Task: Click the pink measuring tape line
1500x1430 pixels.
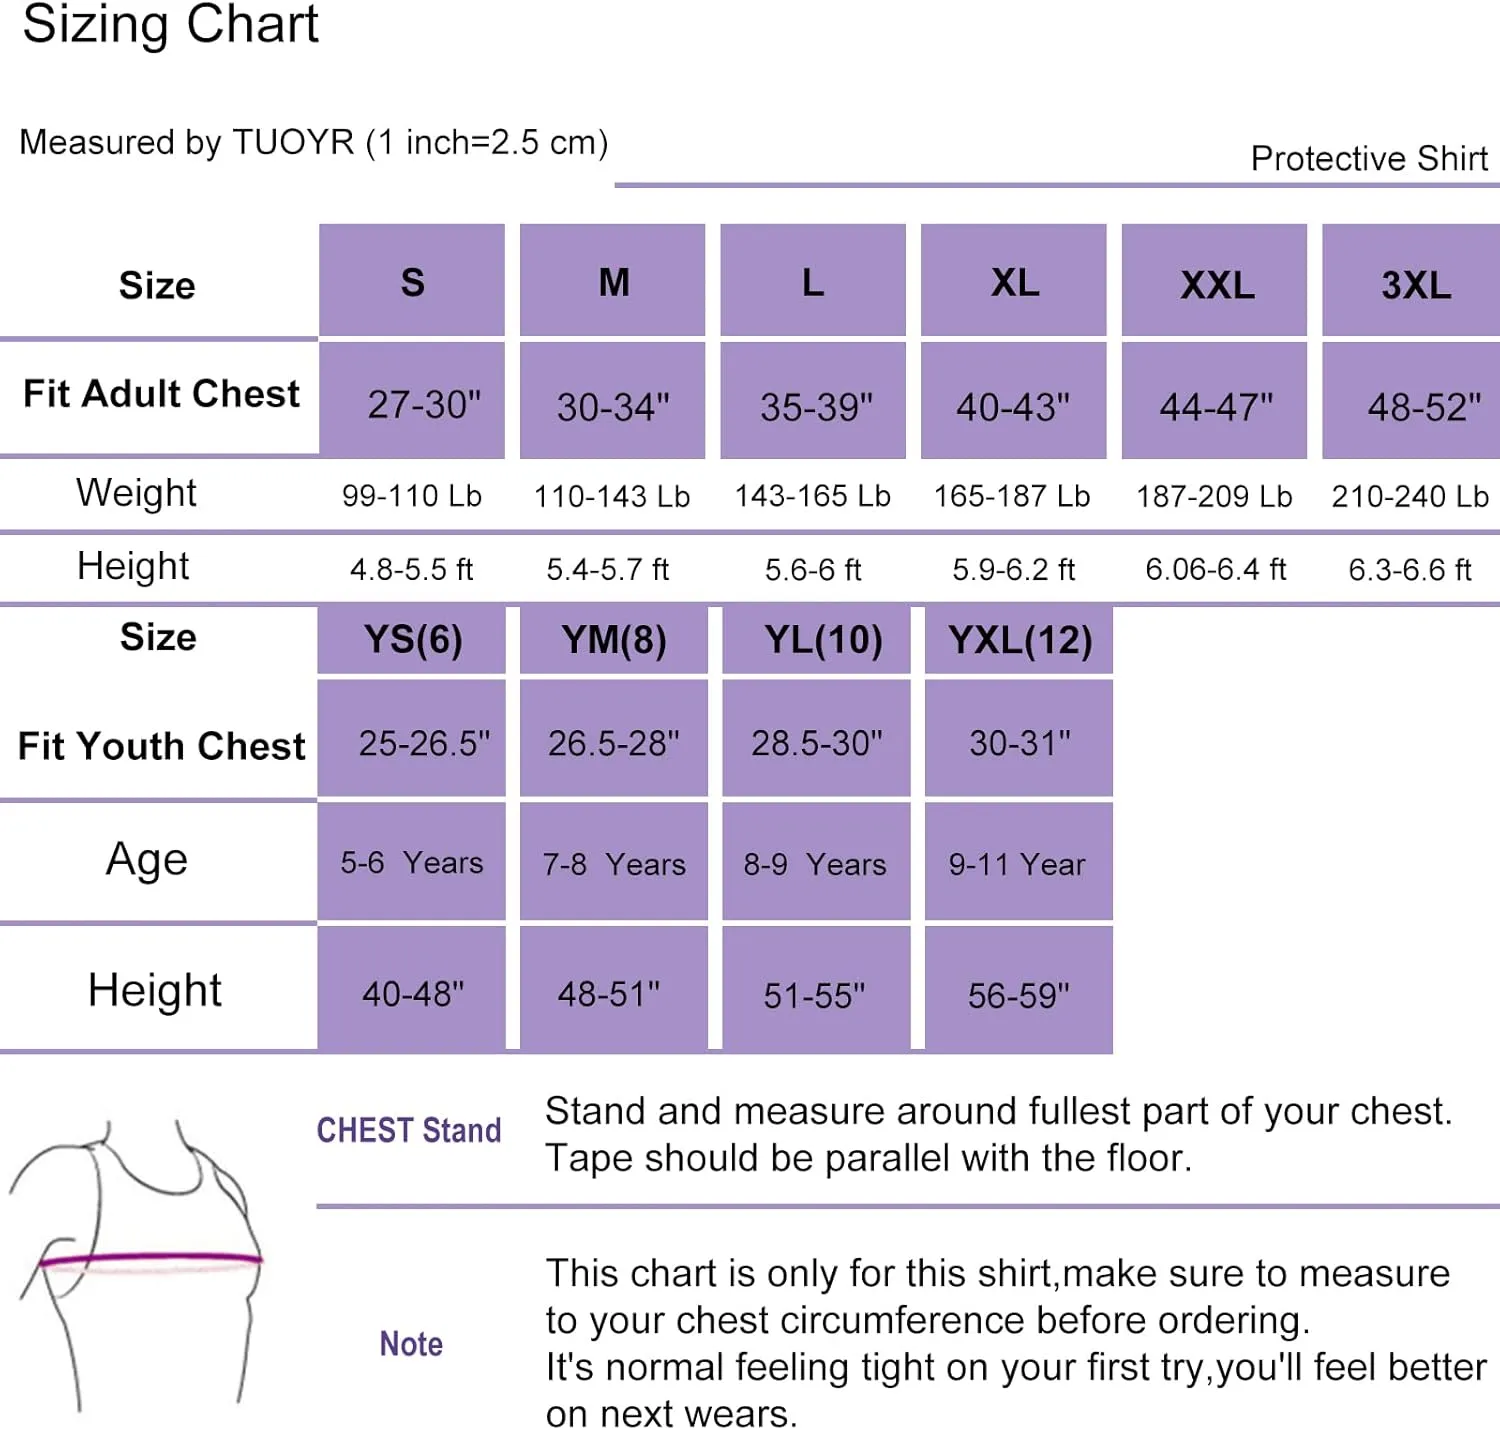Action: (x=150, y=1259)
